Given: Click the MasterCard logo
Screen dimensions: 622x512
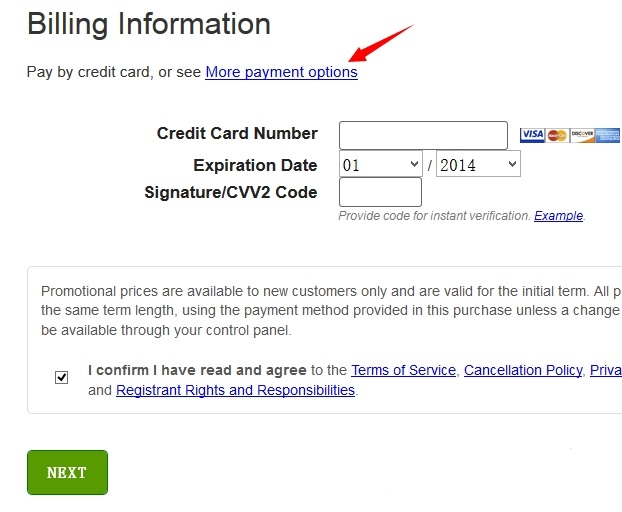Looking at the screenshot, I should click(557, 135).
